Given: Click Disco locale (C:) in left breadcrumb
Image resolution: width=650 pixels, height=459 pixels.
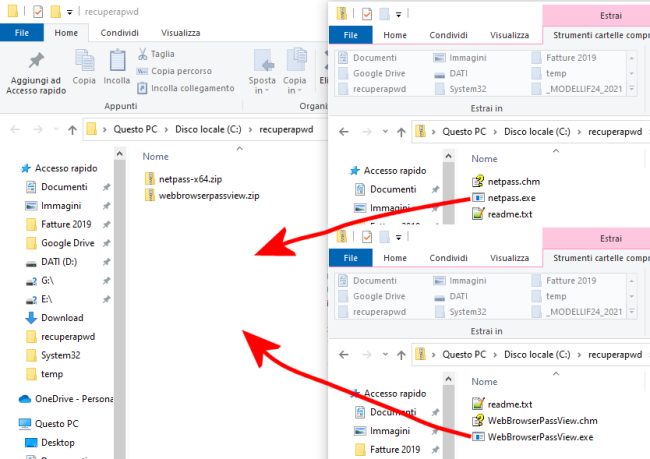Looking at the screenshot, I should tap(212, 130).
